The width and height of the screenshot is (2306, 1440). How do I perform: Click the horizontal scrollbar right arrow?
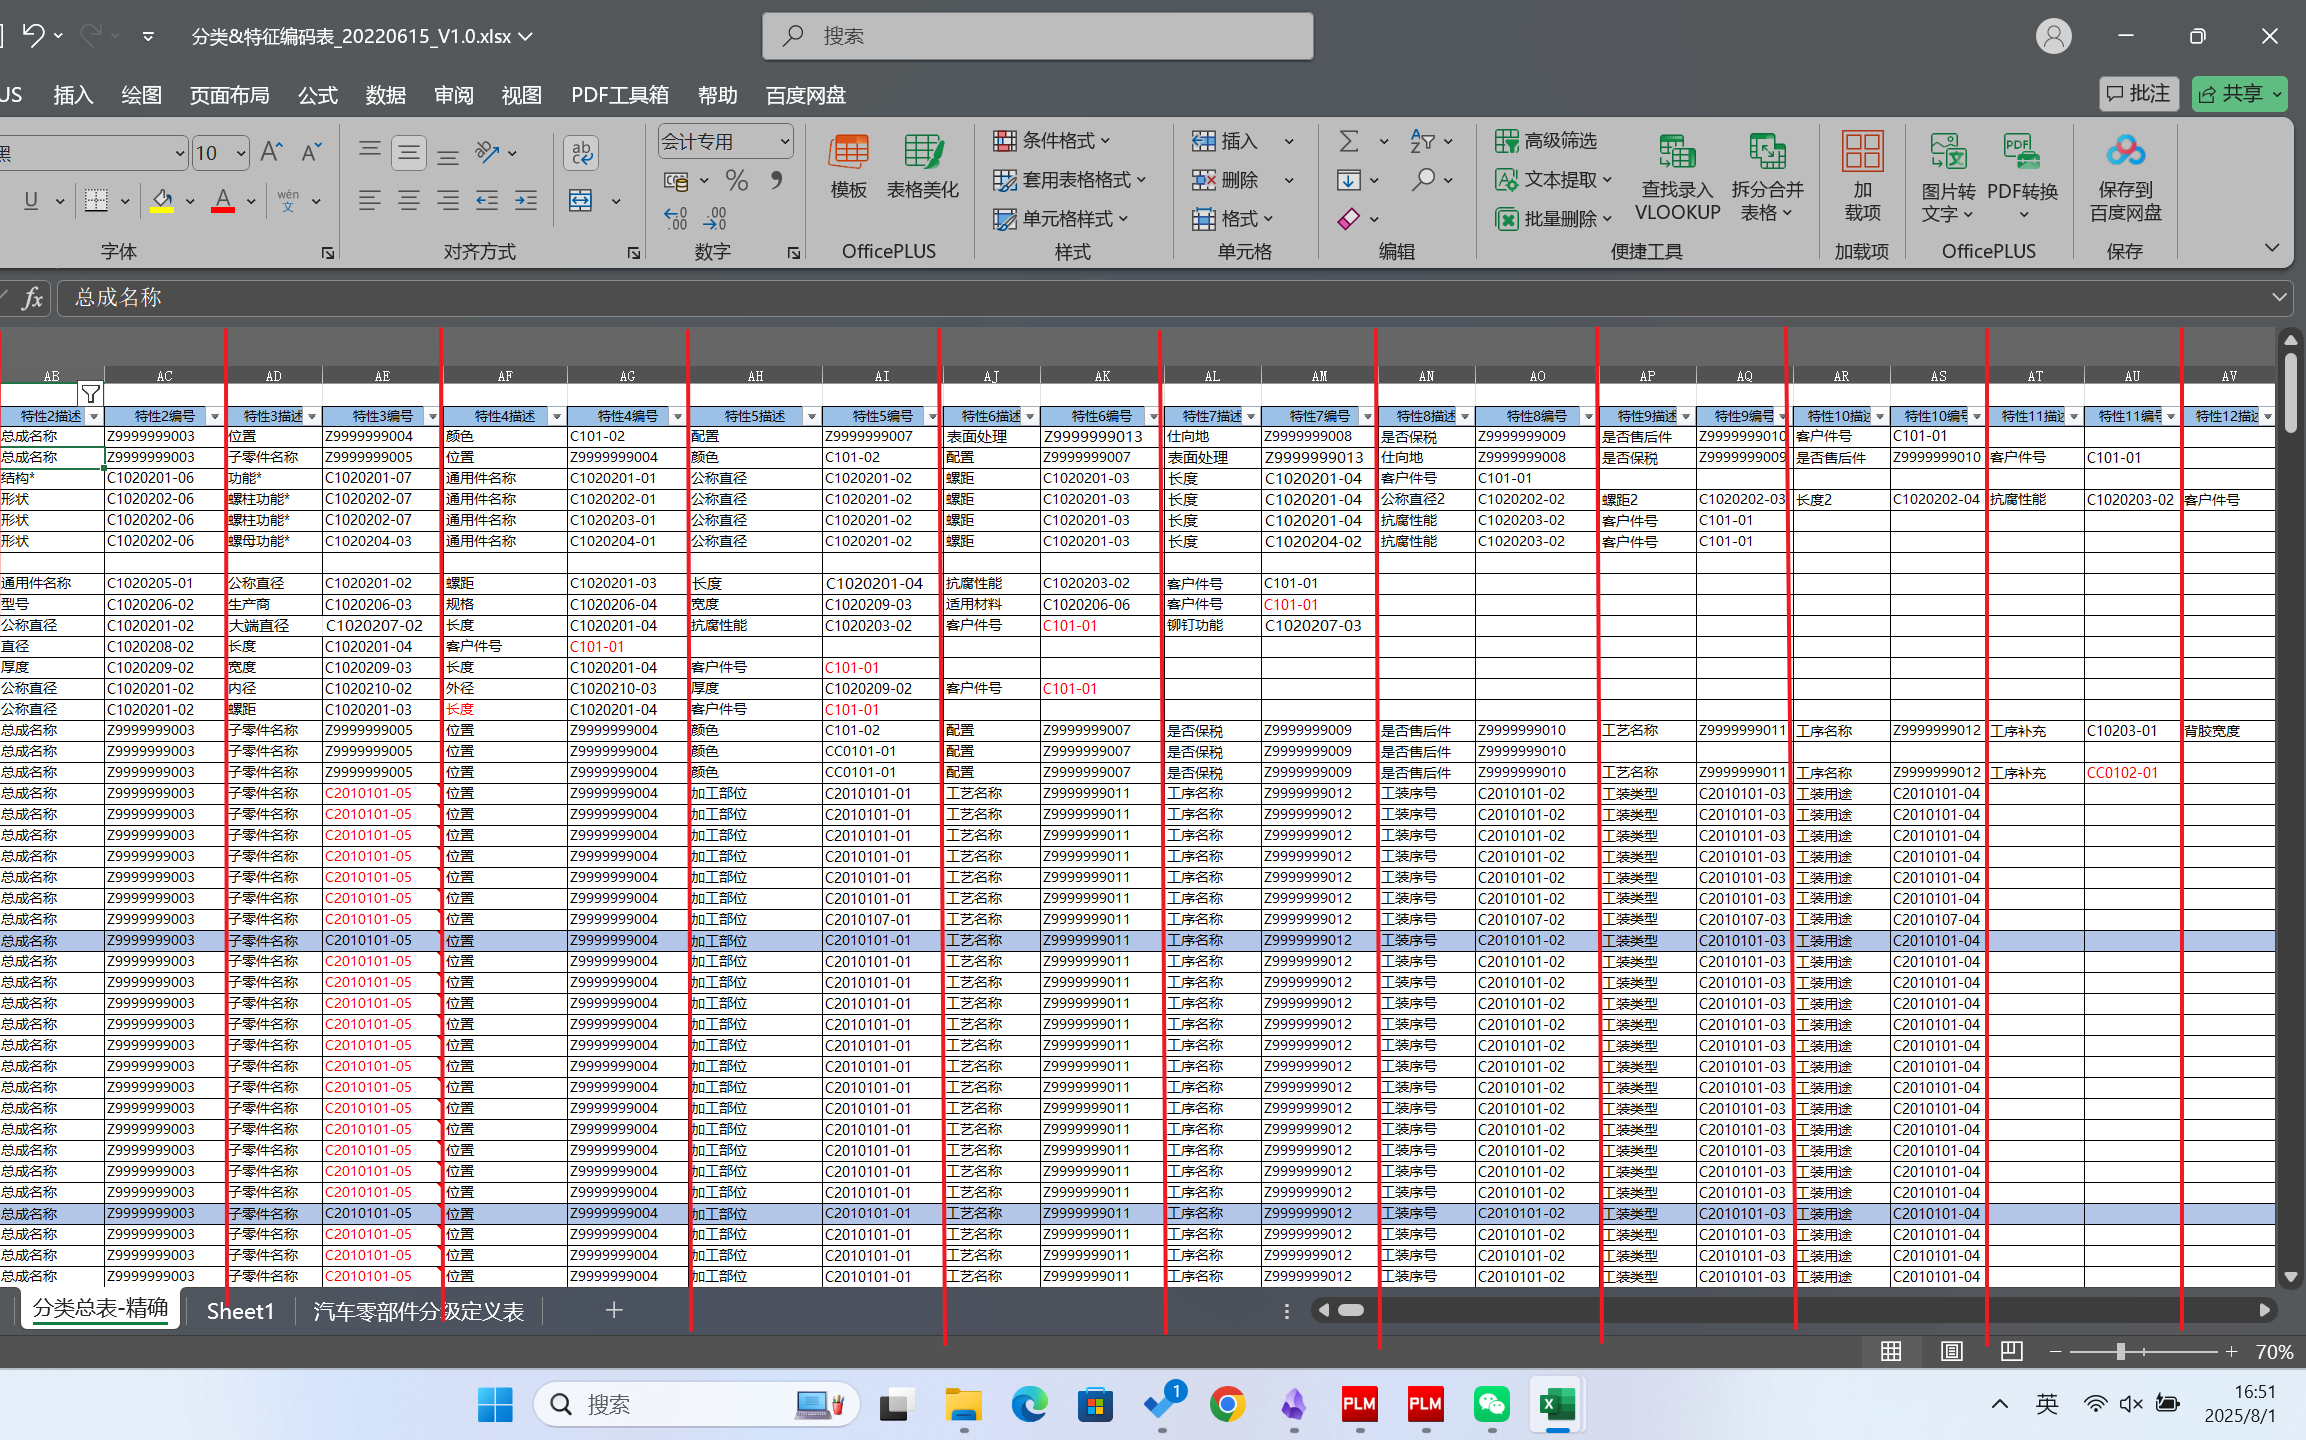click(x=2264, y=1310)
